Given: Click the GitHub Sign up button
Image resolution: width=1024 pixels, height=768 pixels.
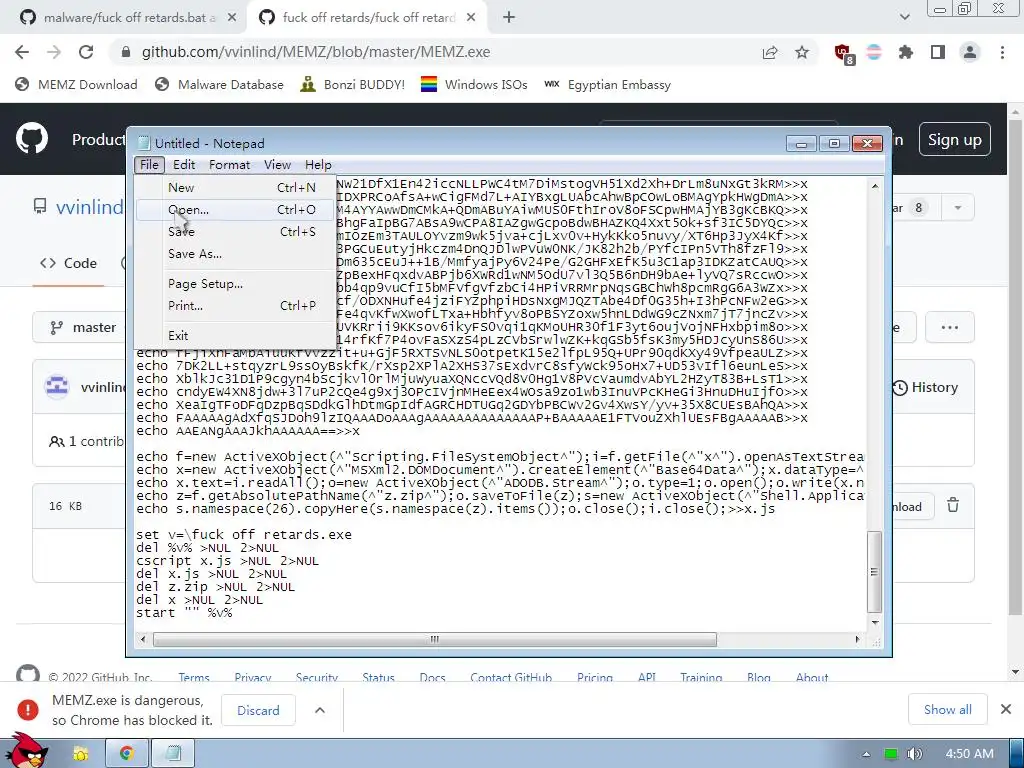Looking at the screenshot, I should pyautogui.click(x=954, y=140).
